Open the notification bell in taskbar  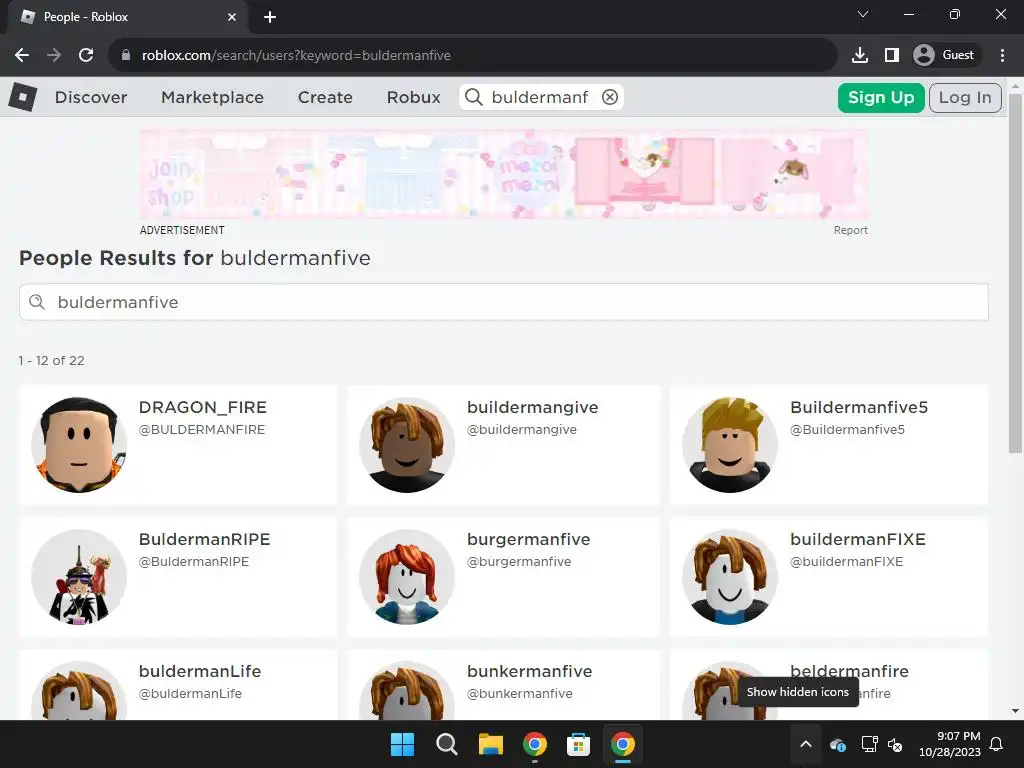coord(997,744)
